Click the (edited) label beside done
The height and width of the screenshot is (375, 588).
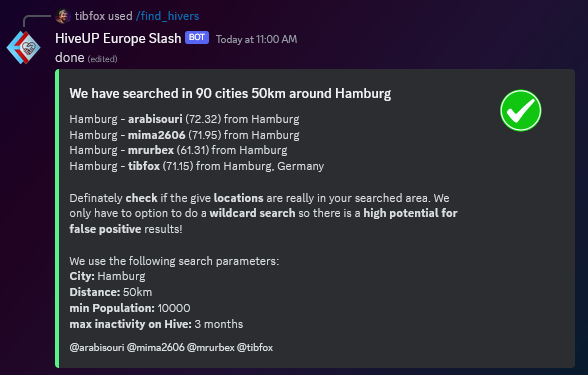pos(102,59)
